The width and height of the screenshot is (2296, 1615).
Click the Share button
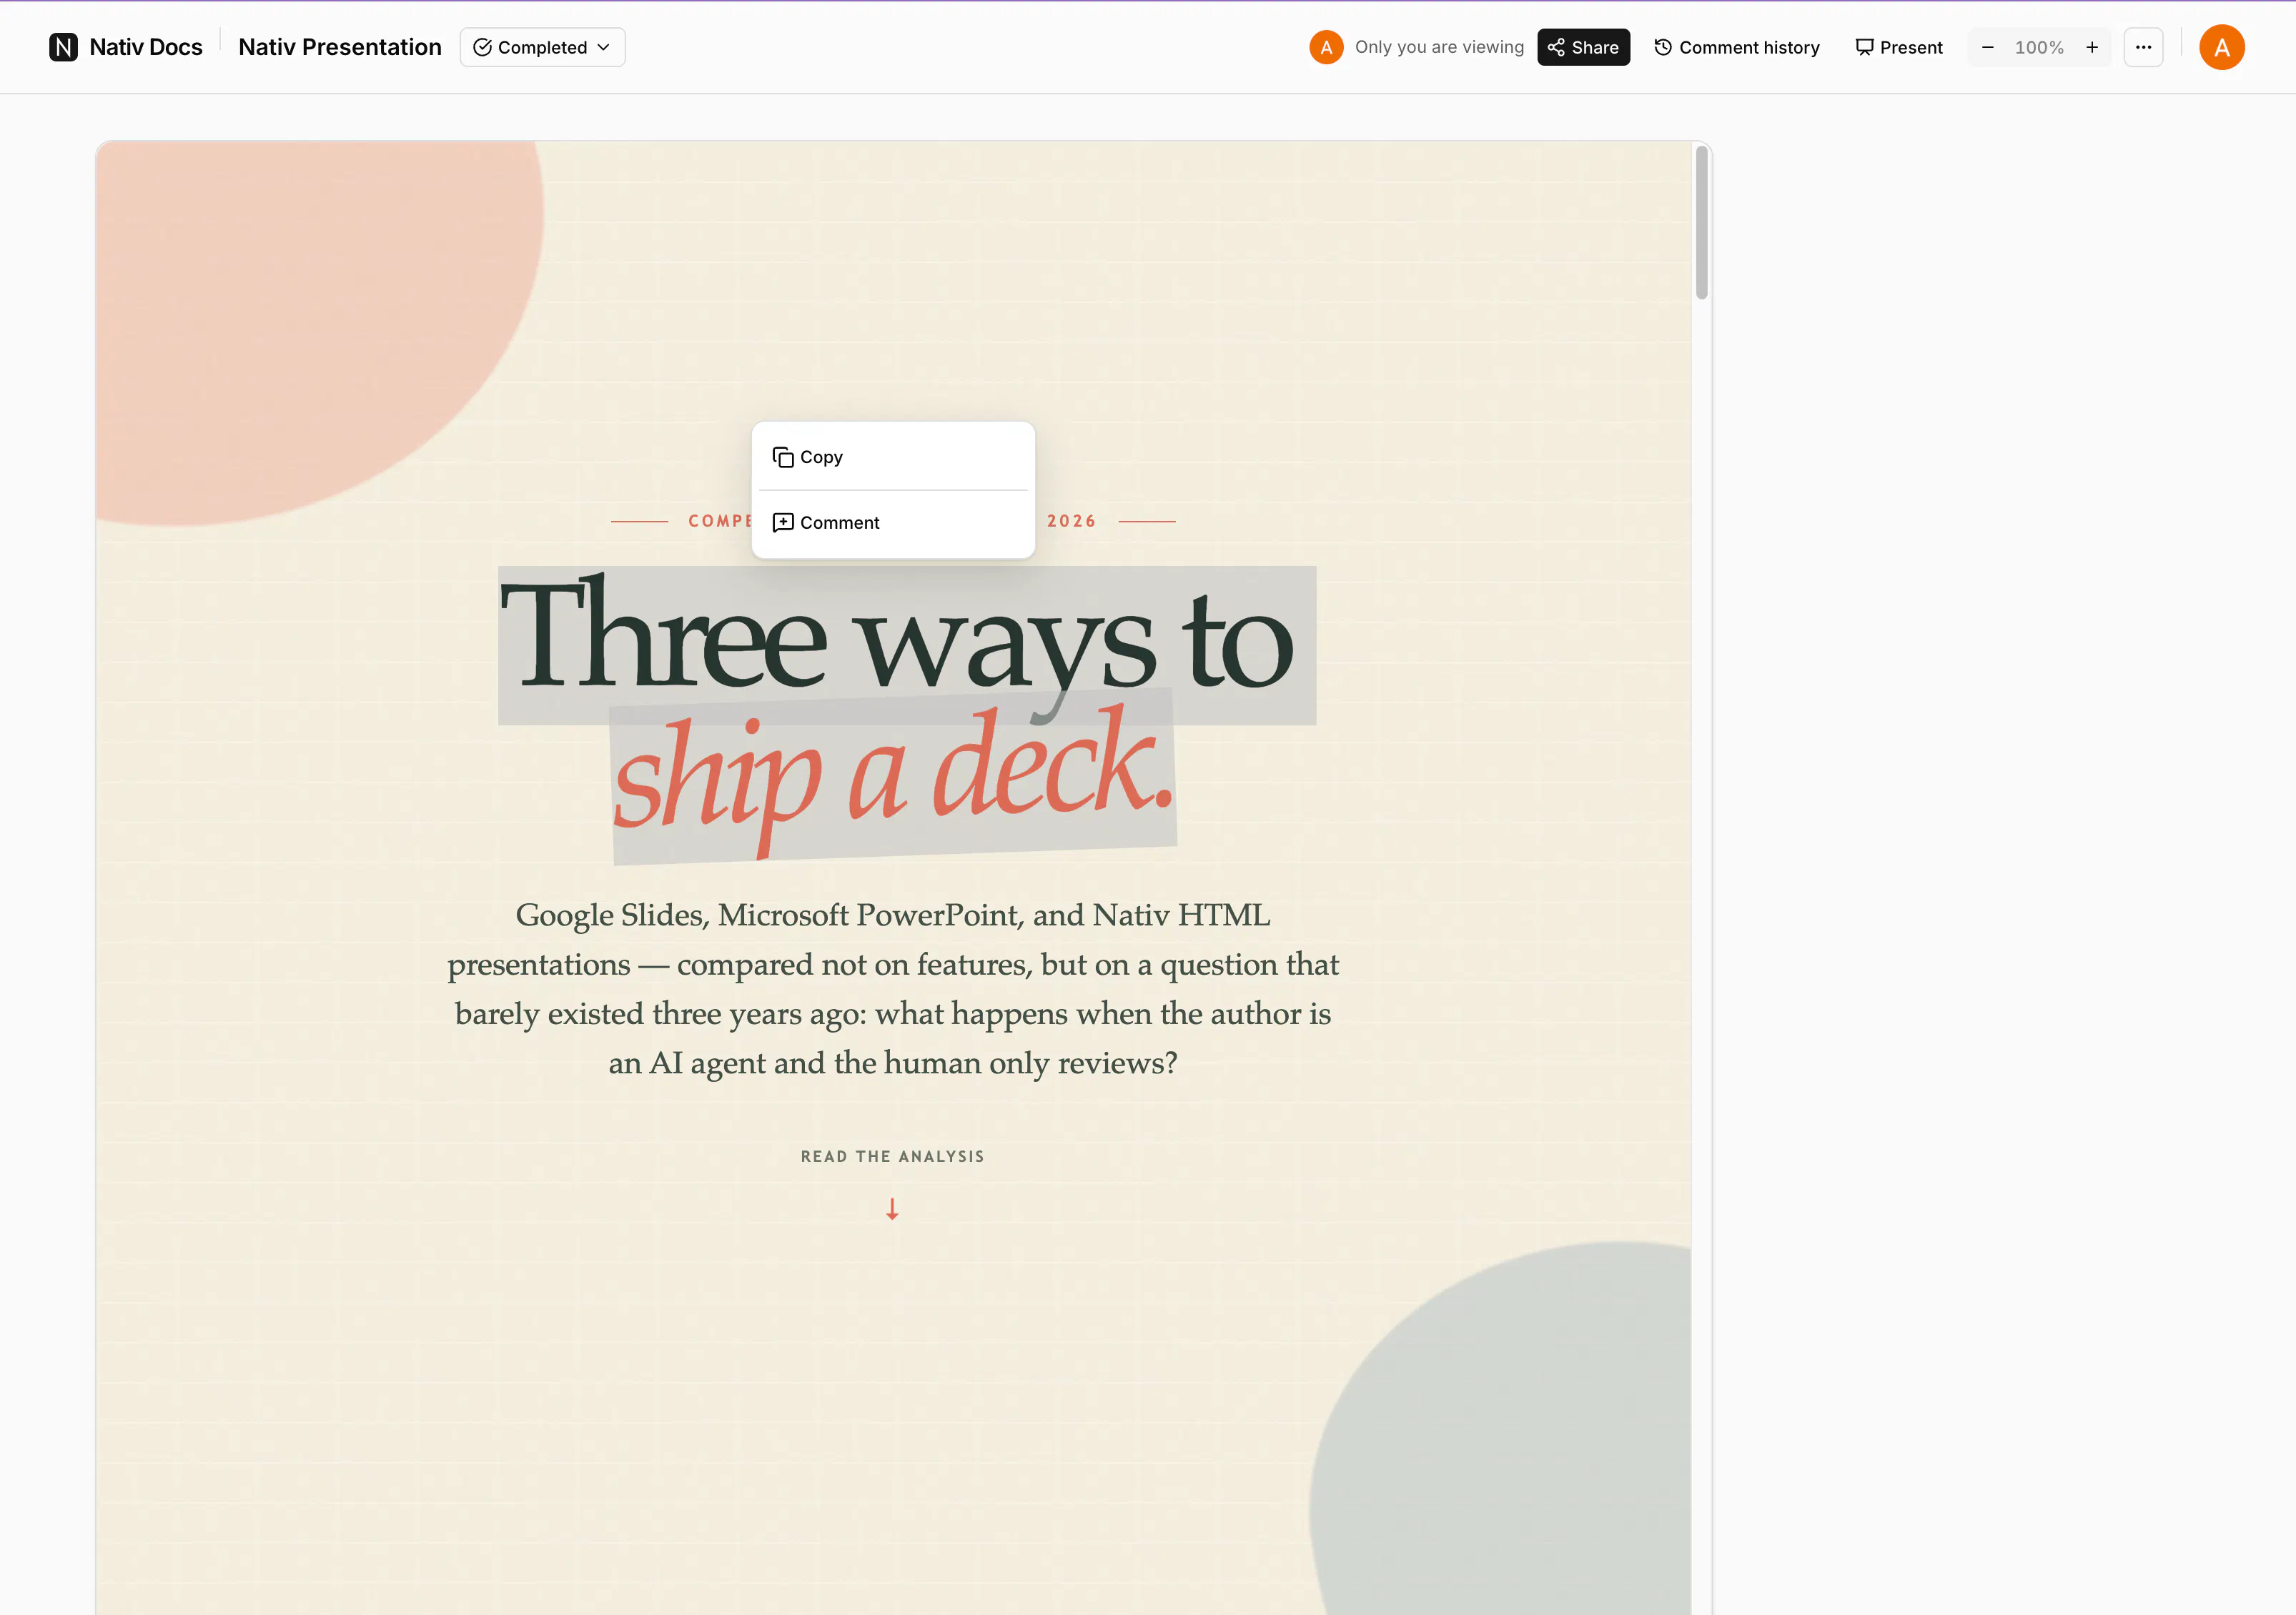click(1583, 47)
